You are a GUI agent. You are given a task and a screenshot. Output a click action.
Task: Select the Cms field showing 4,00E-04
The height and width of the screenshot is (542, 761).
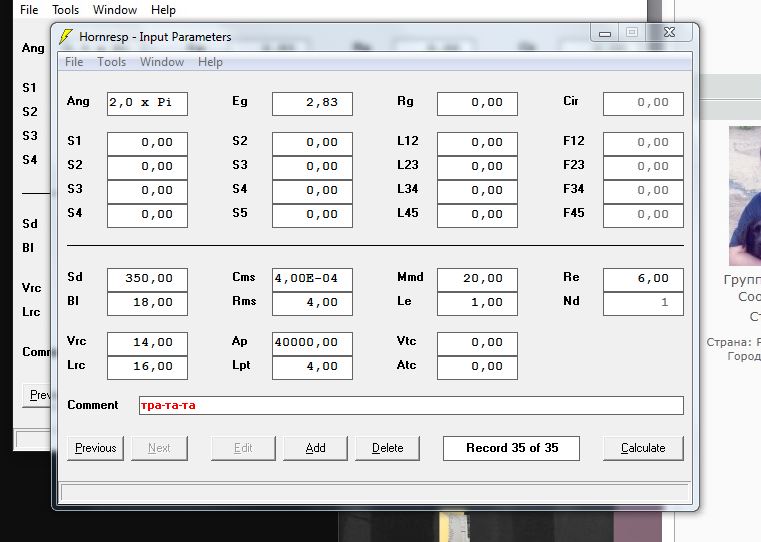[x=313, y=279]
